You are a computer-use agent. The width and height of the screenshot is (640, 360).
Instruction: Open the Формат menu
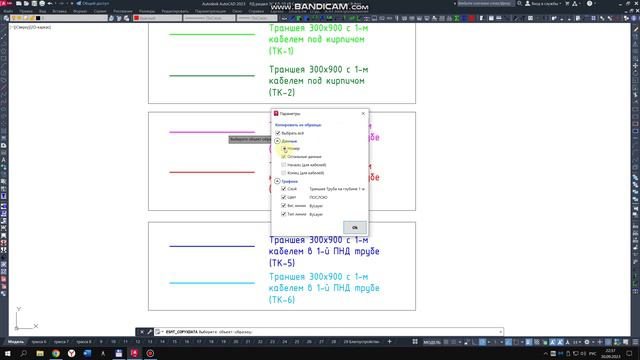click(x=80, y=11)
